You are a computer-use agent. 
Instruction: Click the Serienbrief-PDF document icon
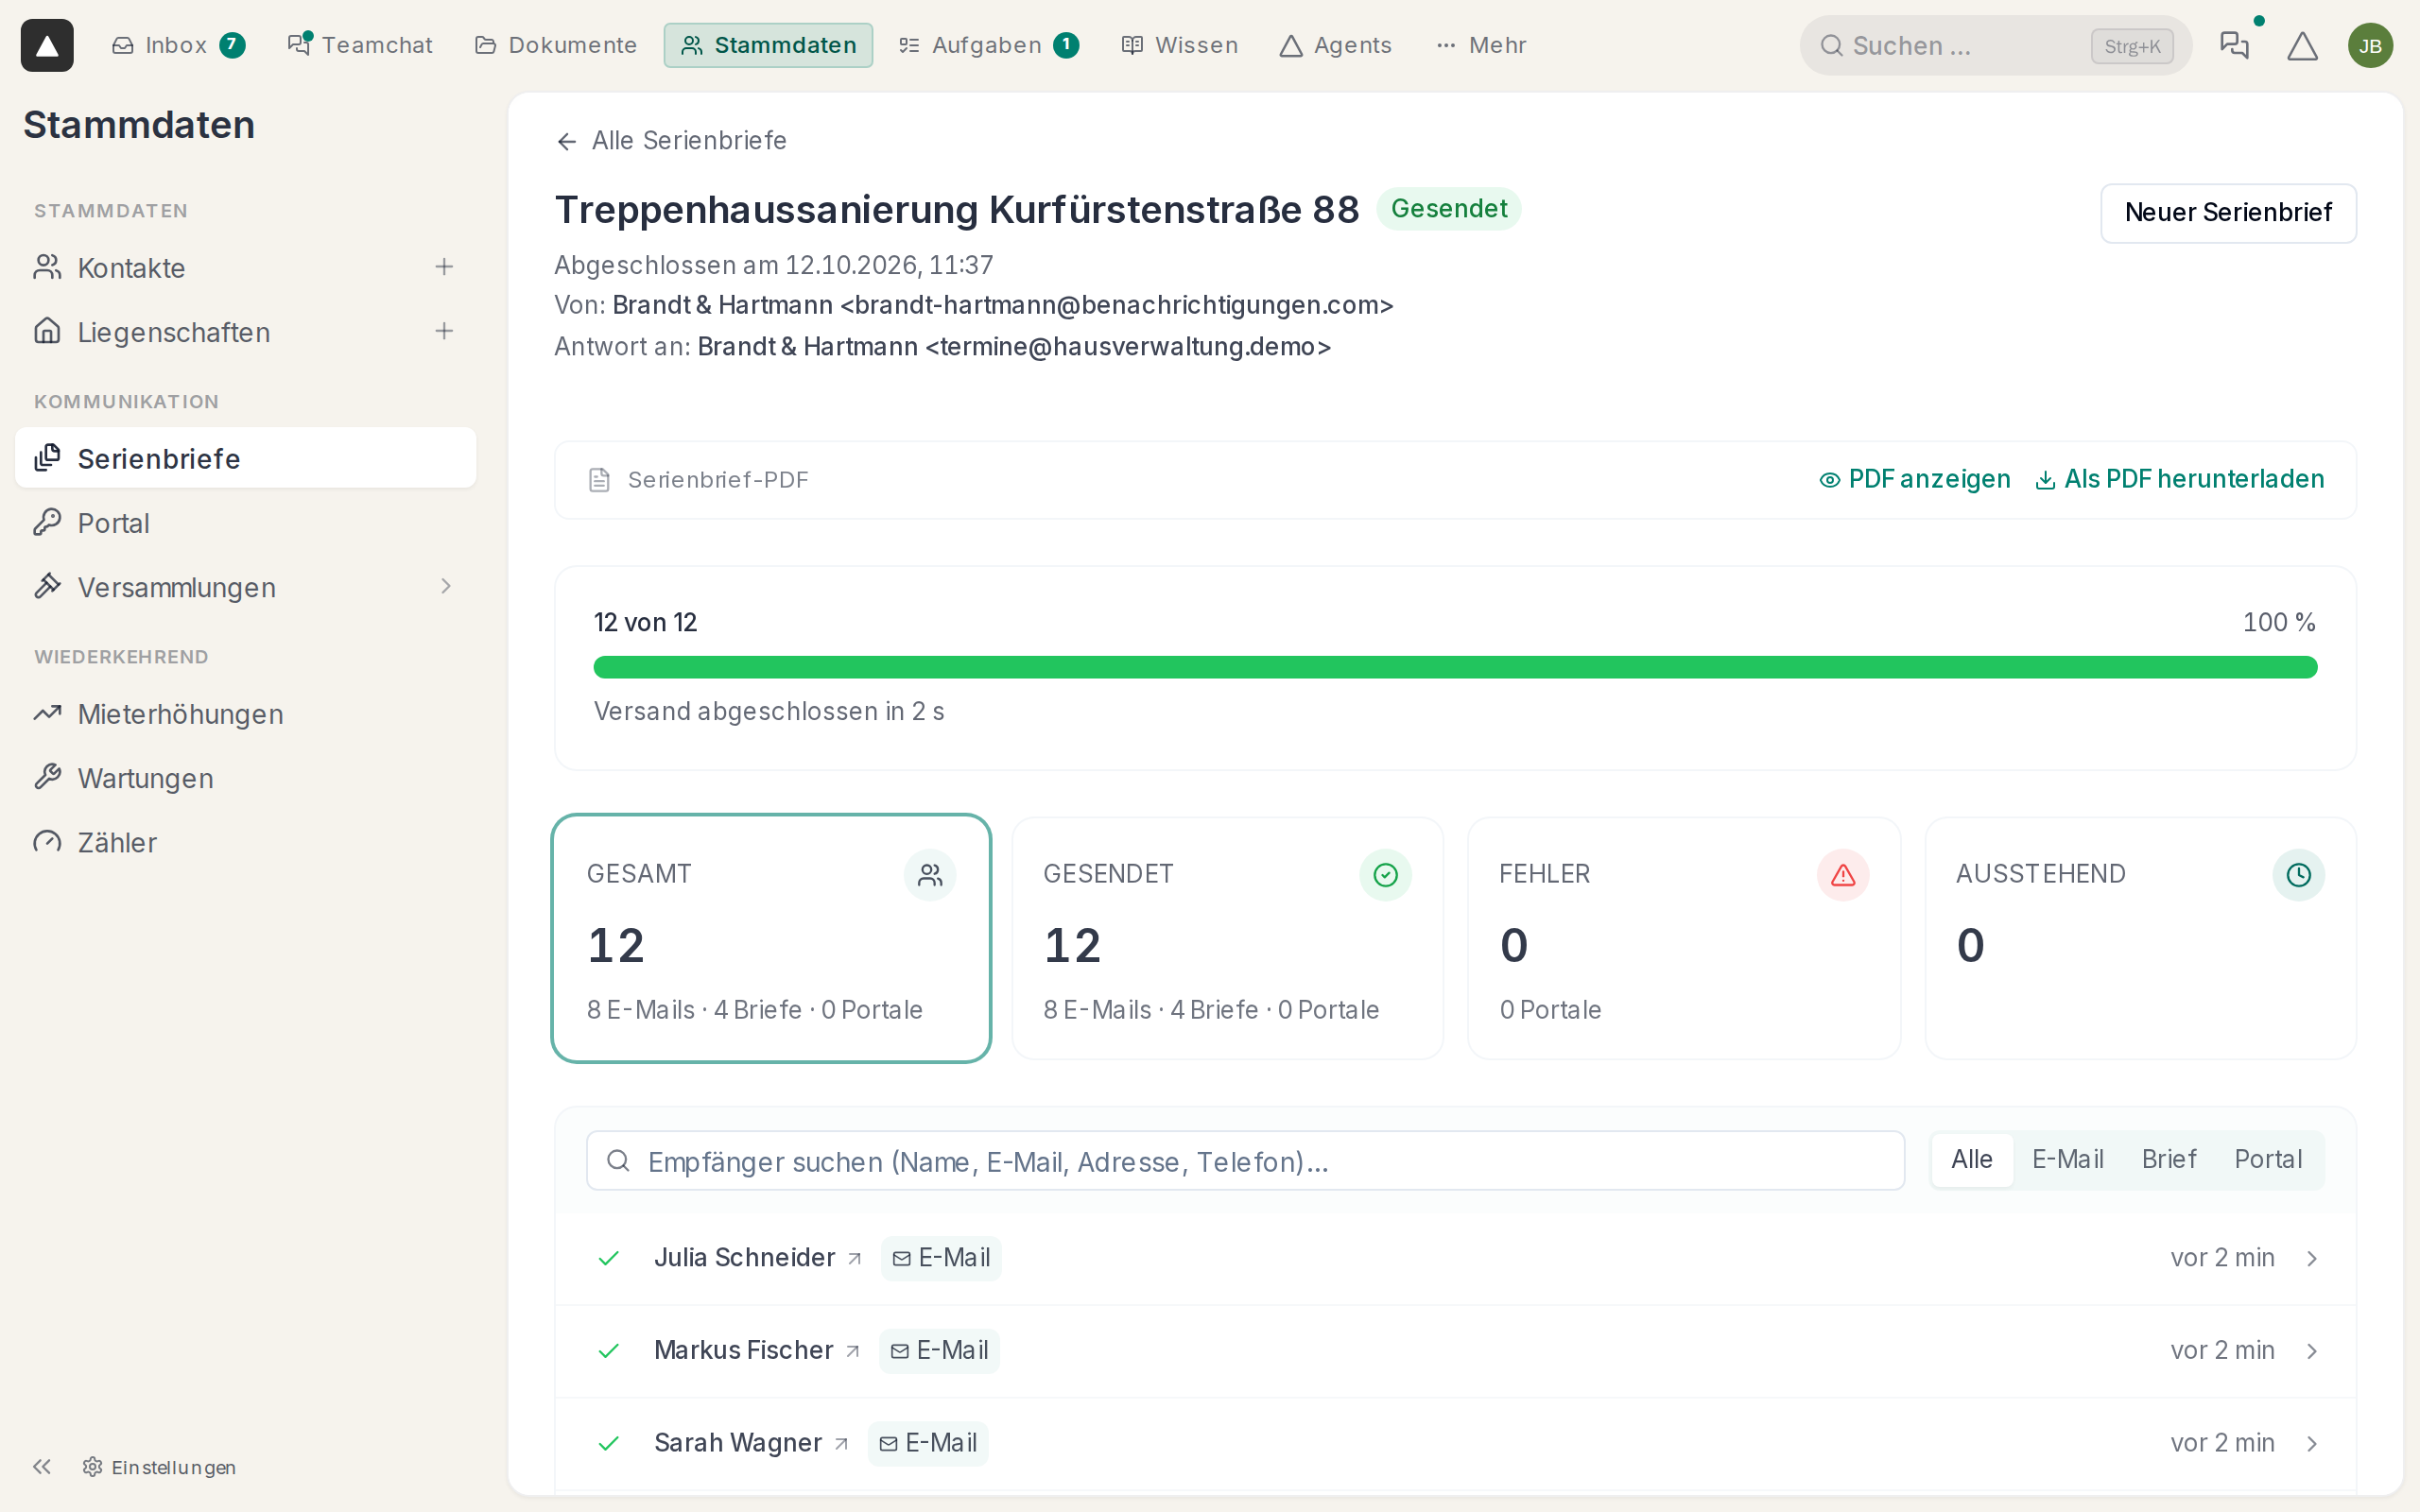[599, 480]
